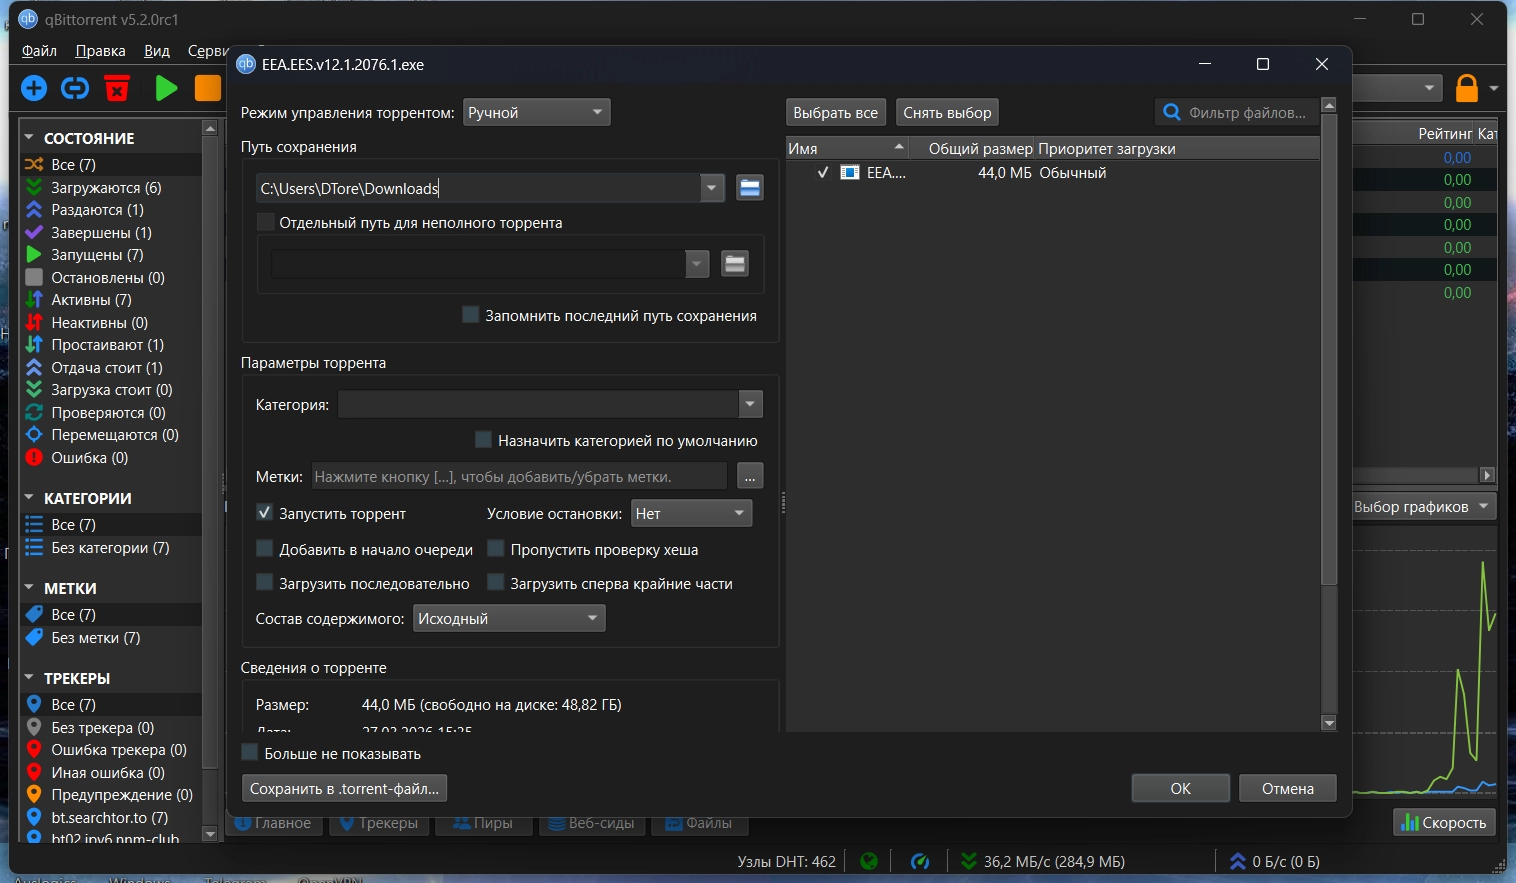Click the blue upload speed arrows in the status bar
This screenshot has width=1516, height=883.
click(x=1238, y=861)
